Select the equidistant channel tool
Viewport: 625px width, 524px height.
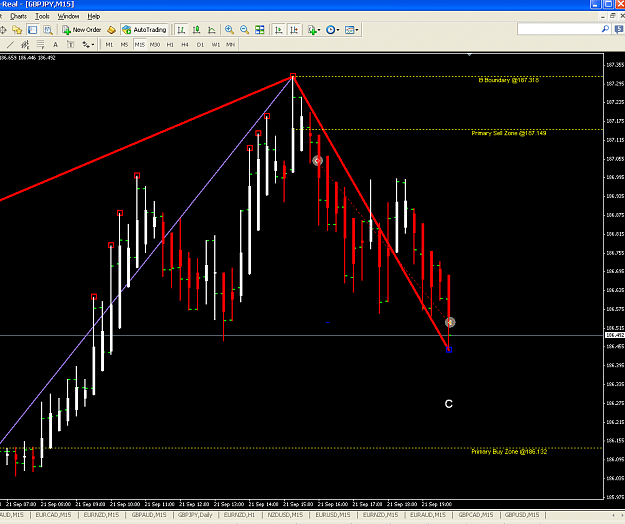click(25, 45)
